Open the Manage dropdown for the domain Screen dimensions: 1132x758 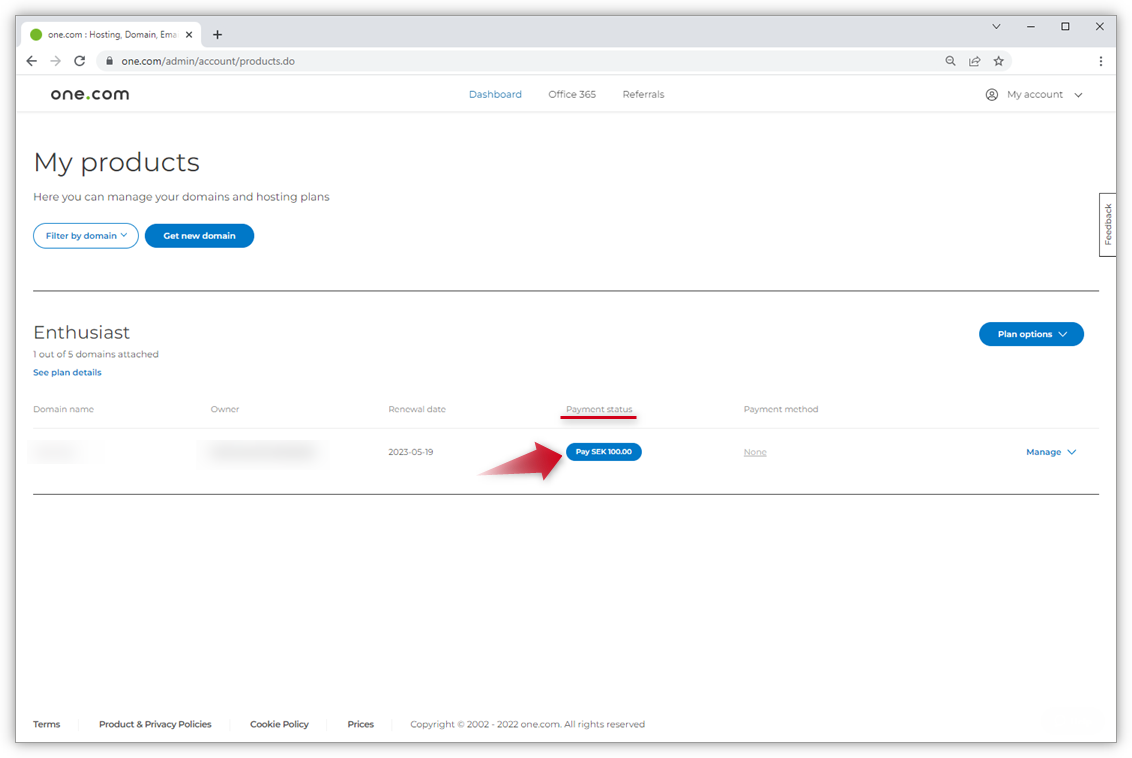pos(1051,452)
